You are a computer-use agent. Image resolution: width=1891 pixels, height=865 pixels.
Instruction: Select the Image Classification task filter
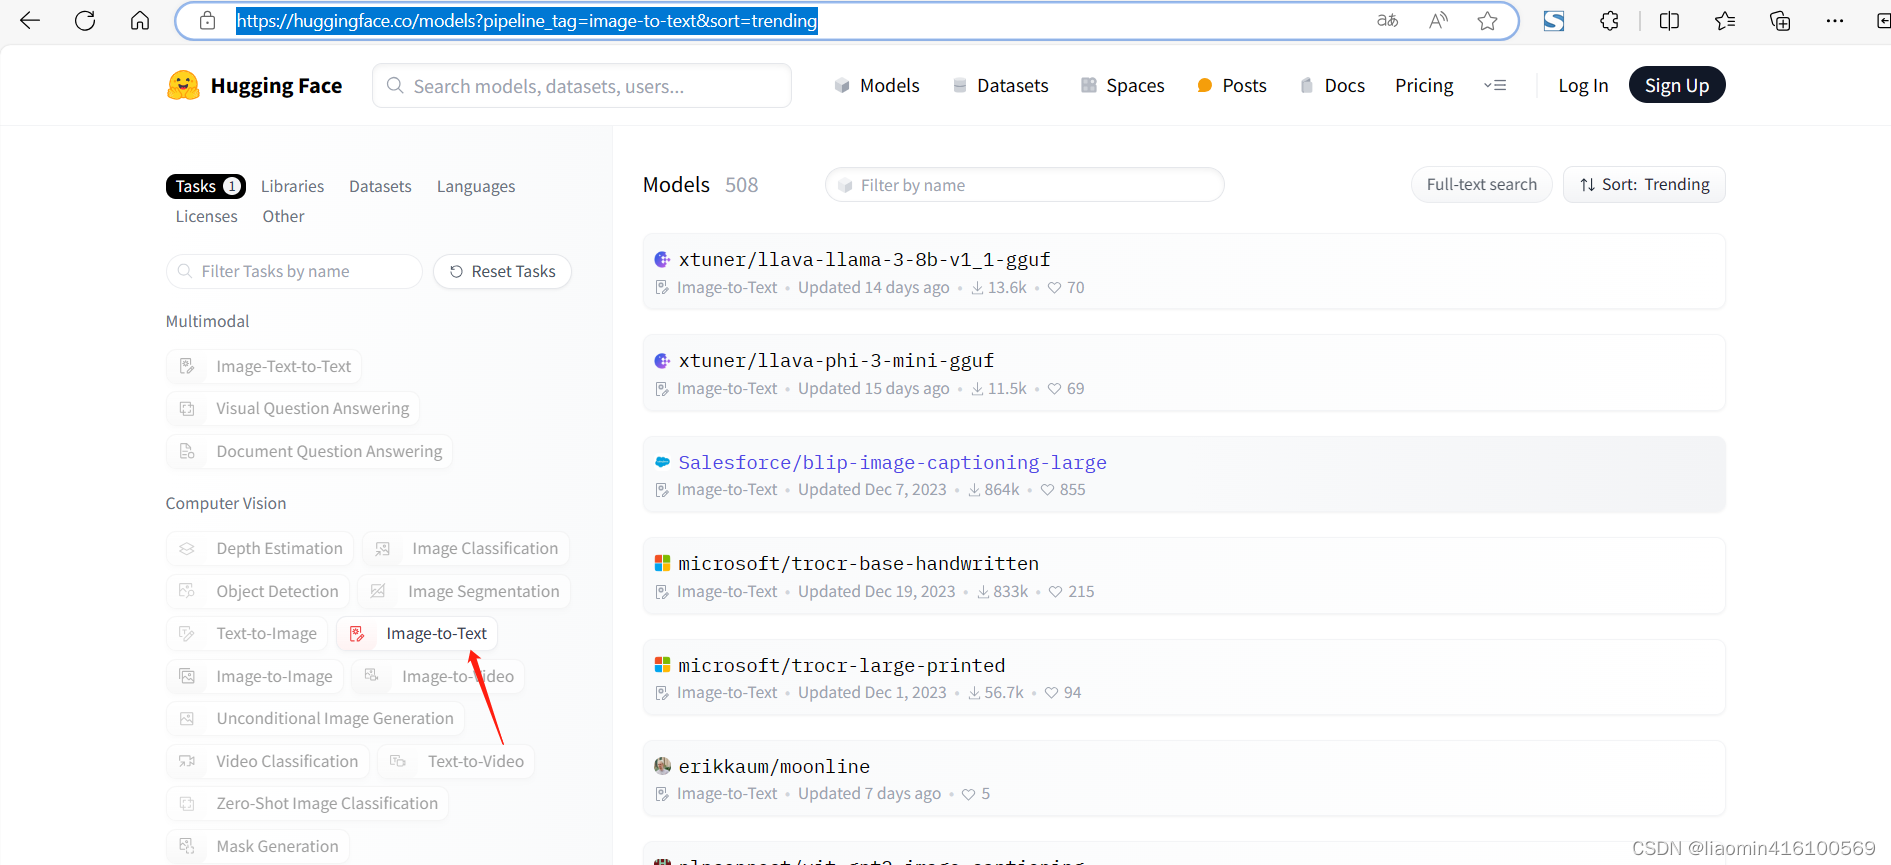pos(466,549)
